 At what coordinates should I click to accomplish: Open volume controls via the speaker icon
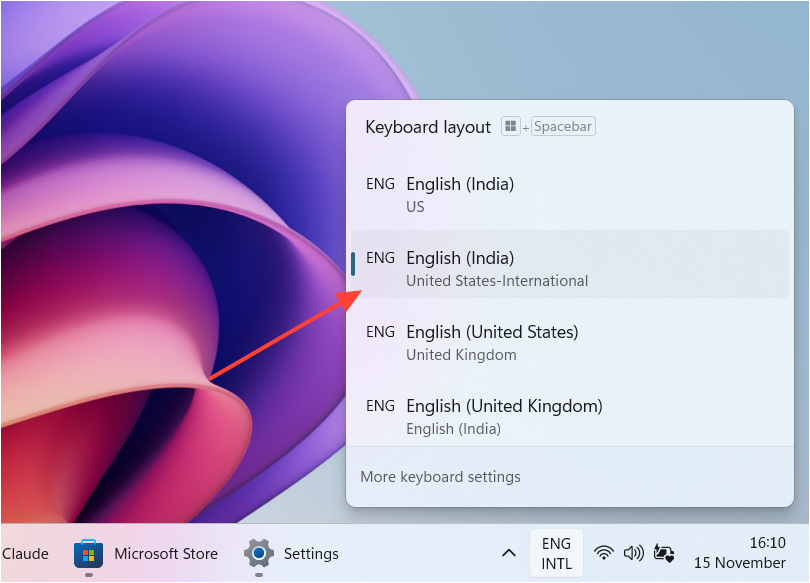point(633,553)
